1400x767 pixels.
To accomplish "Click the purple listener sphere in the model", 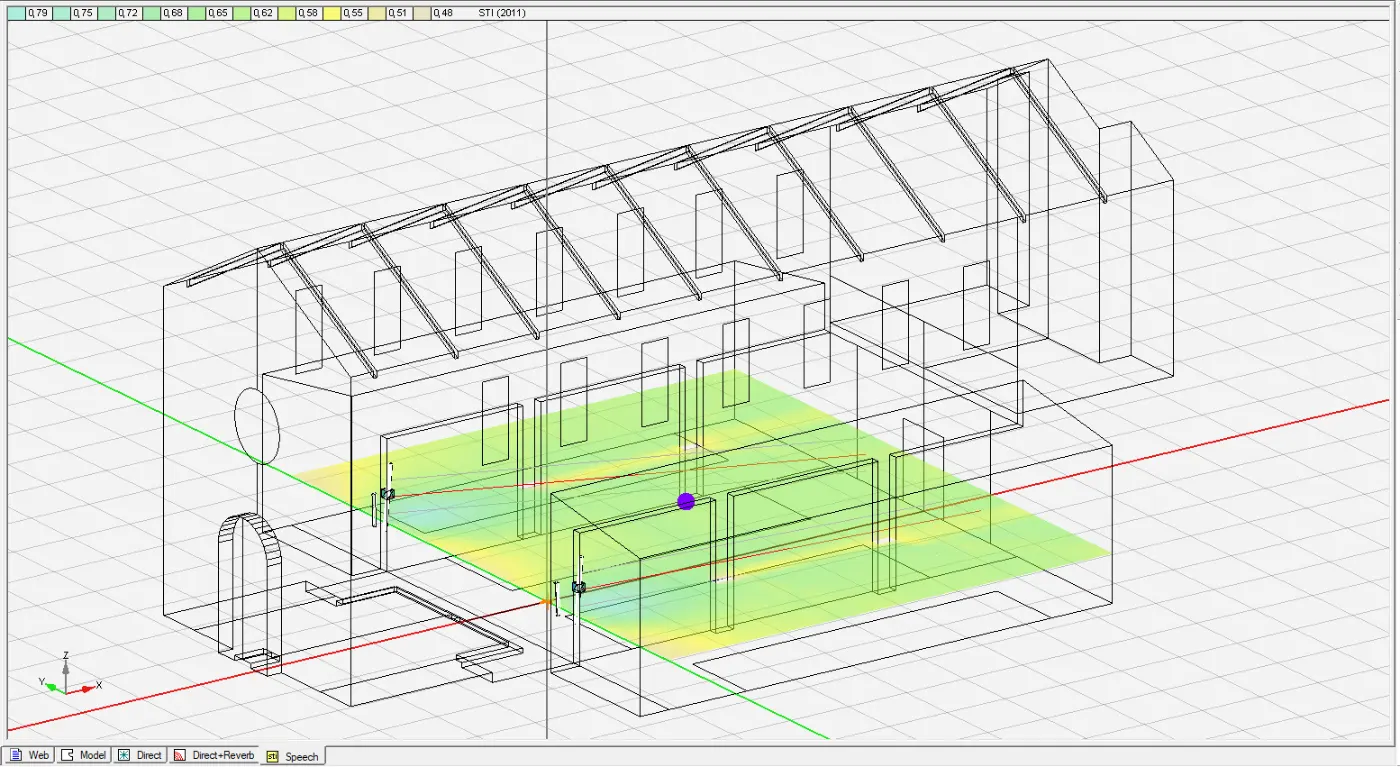I will click(x=686, y=501).
